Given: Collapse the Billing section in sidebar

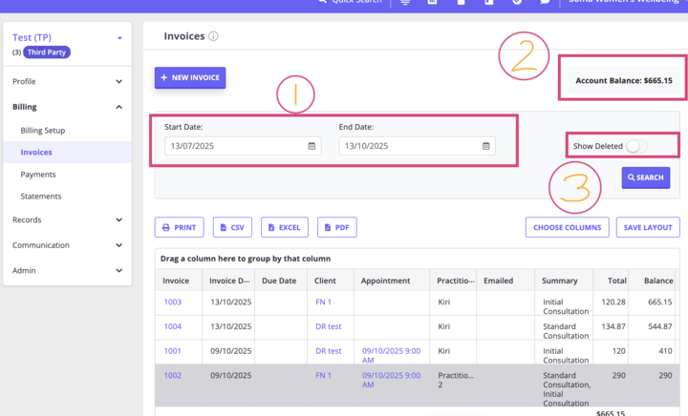Looking at the screenshot, I should click(x=119, y=107).
